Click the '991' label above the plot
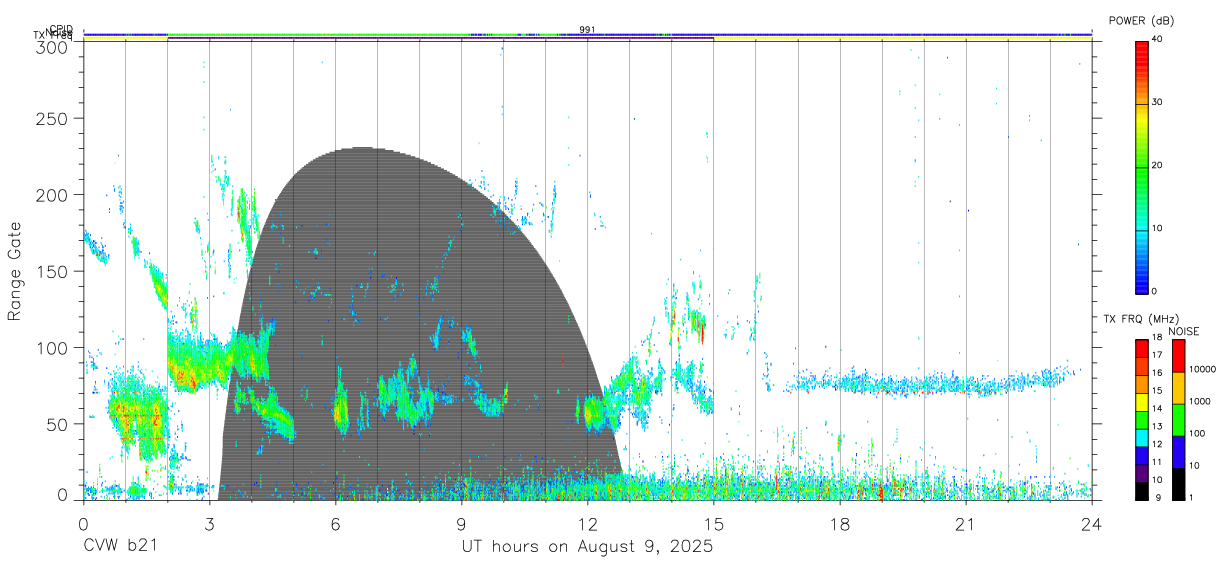 (587, 30)
